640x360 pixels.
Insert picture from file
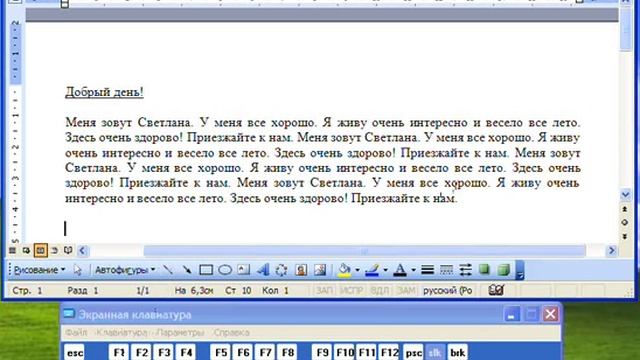point(320,270)
